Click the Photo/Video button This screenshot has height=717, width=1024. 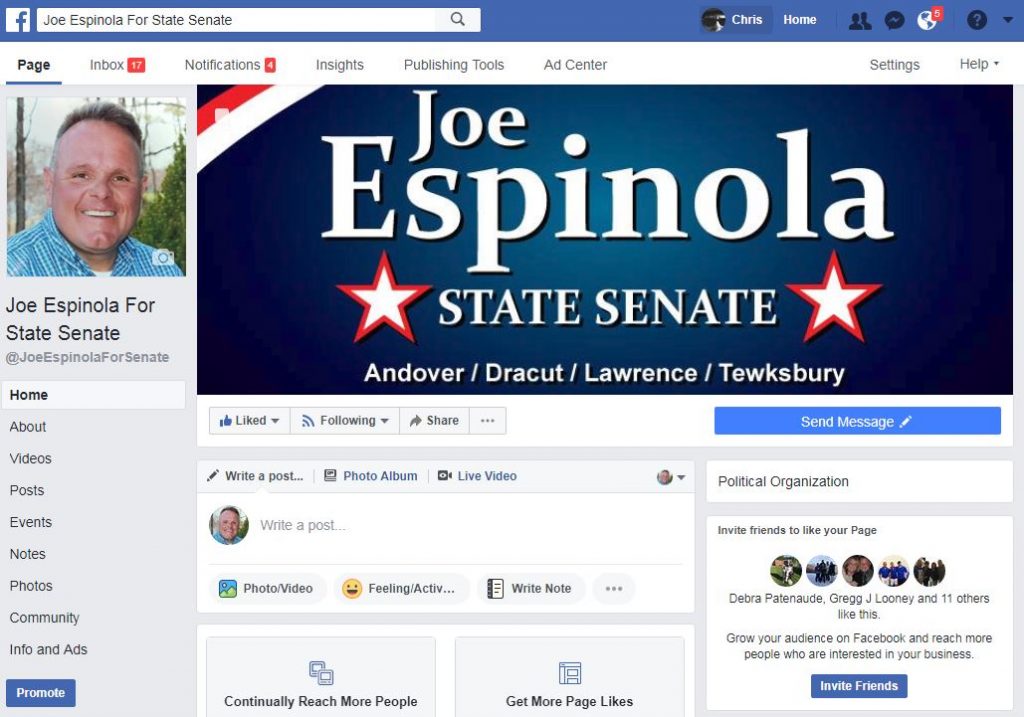point(266,588)
